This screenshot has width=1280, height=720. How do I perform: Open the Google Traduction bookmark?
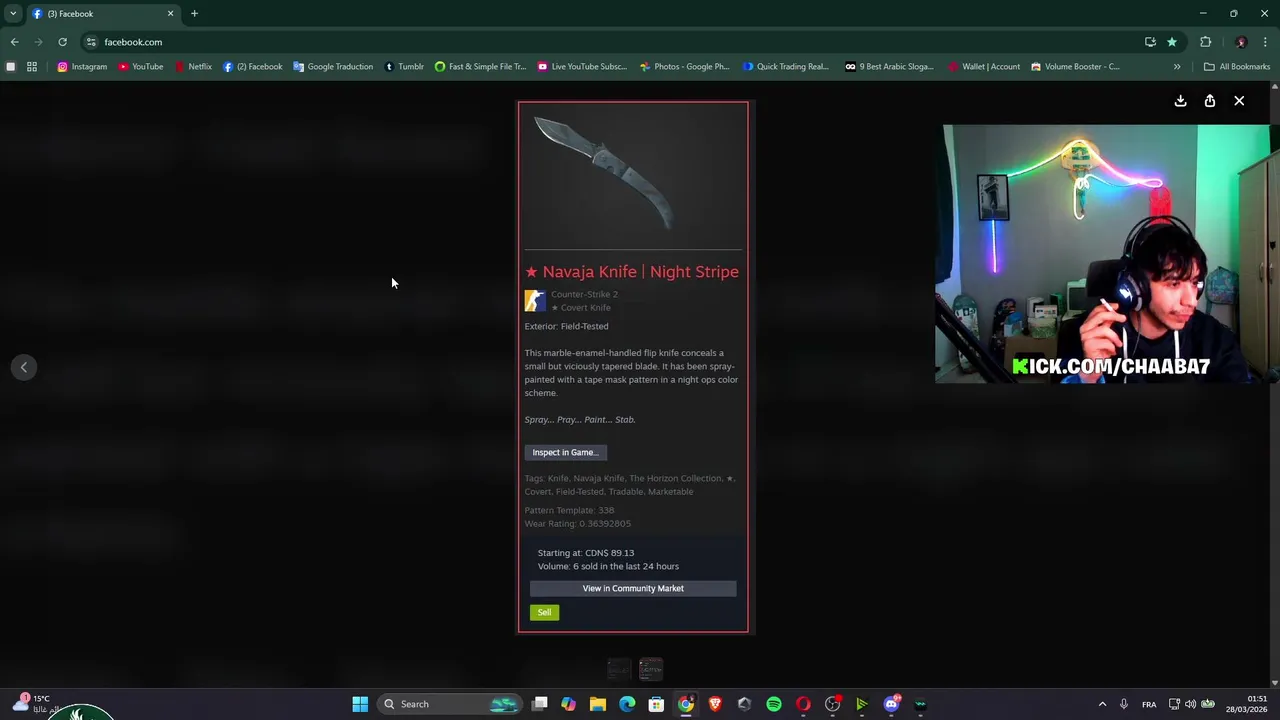[333, 67]
